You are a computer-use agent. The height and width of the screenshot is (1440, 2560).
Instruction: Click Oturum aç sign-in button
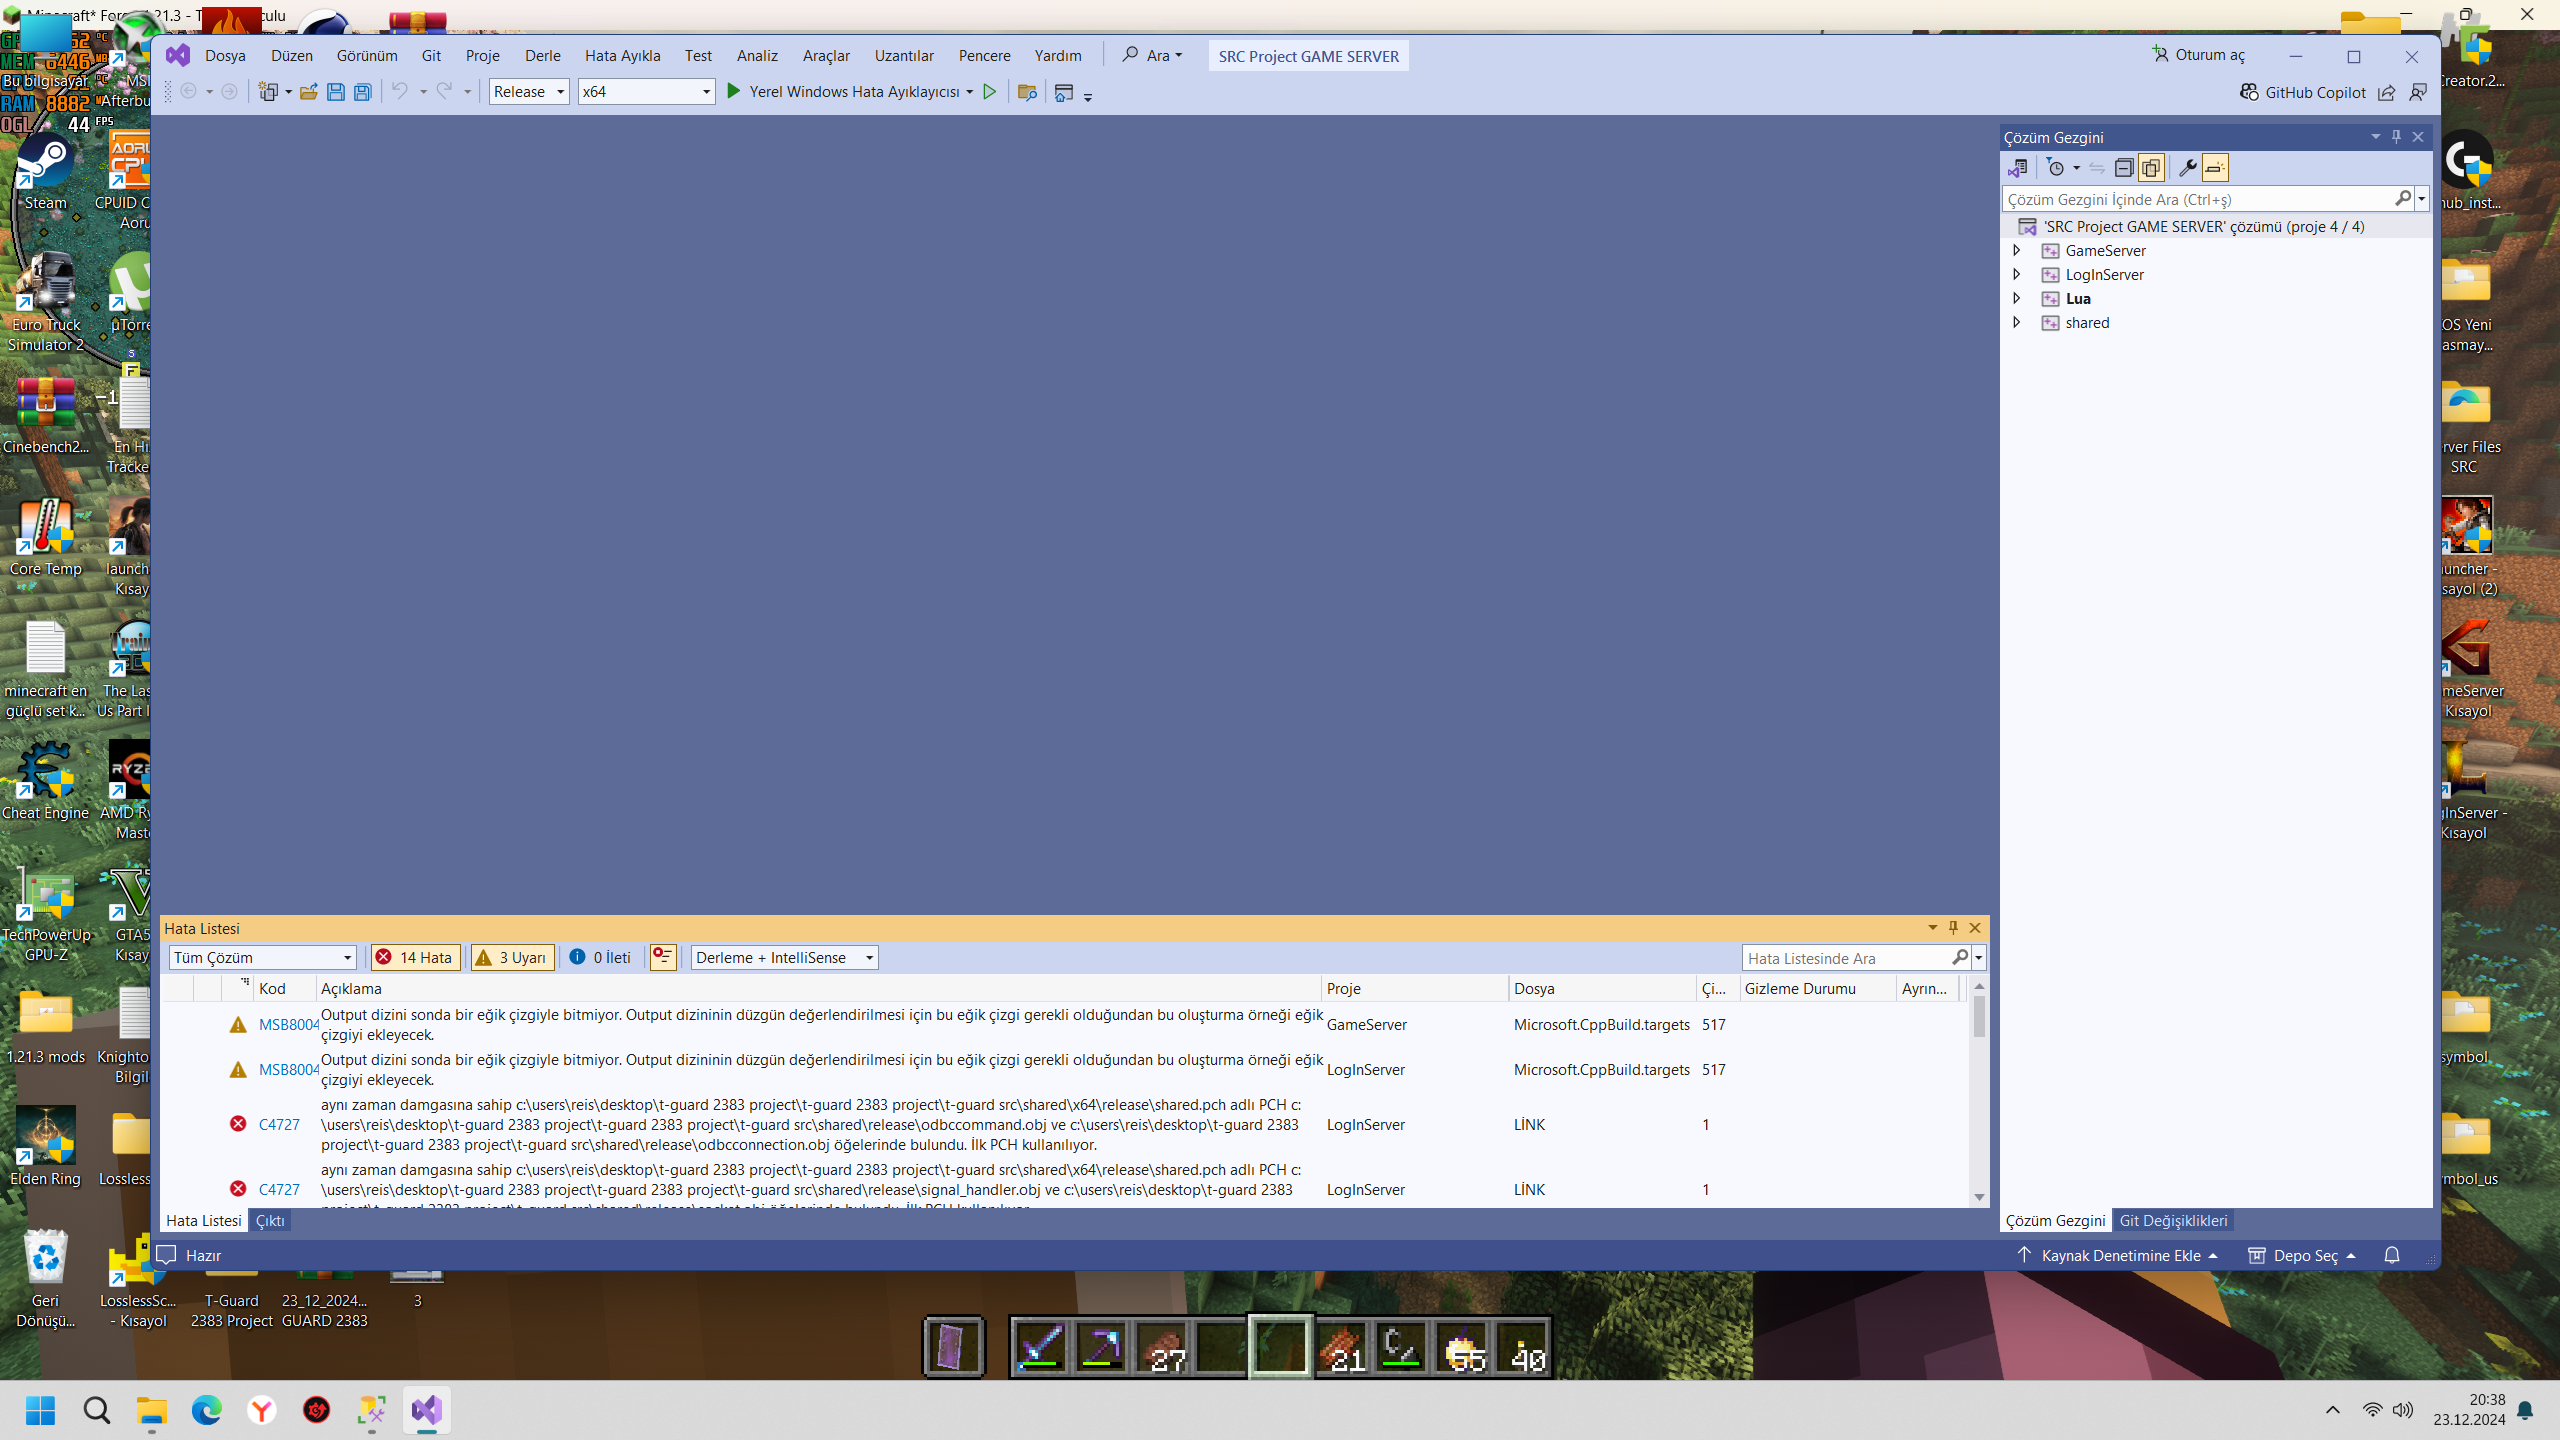[x=2199, y=55]
